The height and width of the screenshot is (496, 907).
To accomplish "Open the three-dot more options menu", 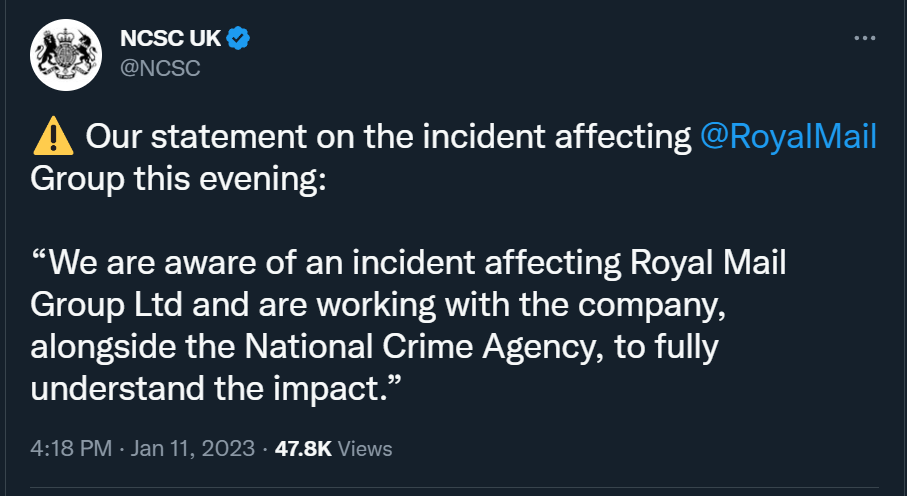I will [865, 38].
